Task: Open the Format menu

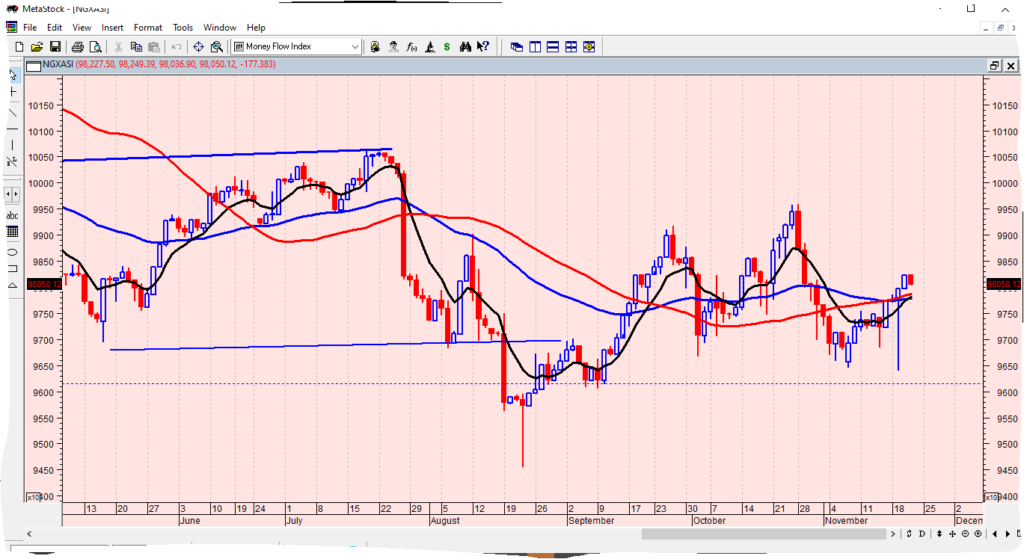Action: click(x=148, y=27)
